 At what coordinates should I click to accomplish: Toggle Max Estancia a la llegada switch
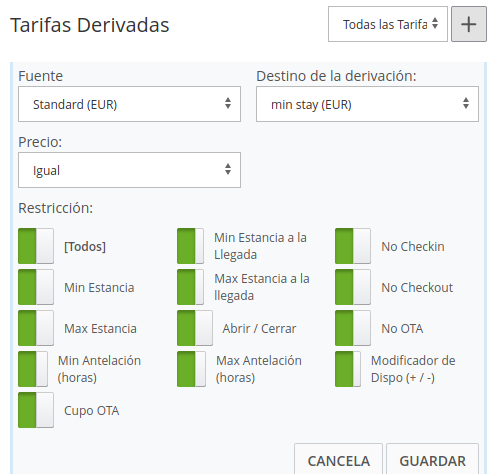tap(190, 287)
